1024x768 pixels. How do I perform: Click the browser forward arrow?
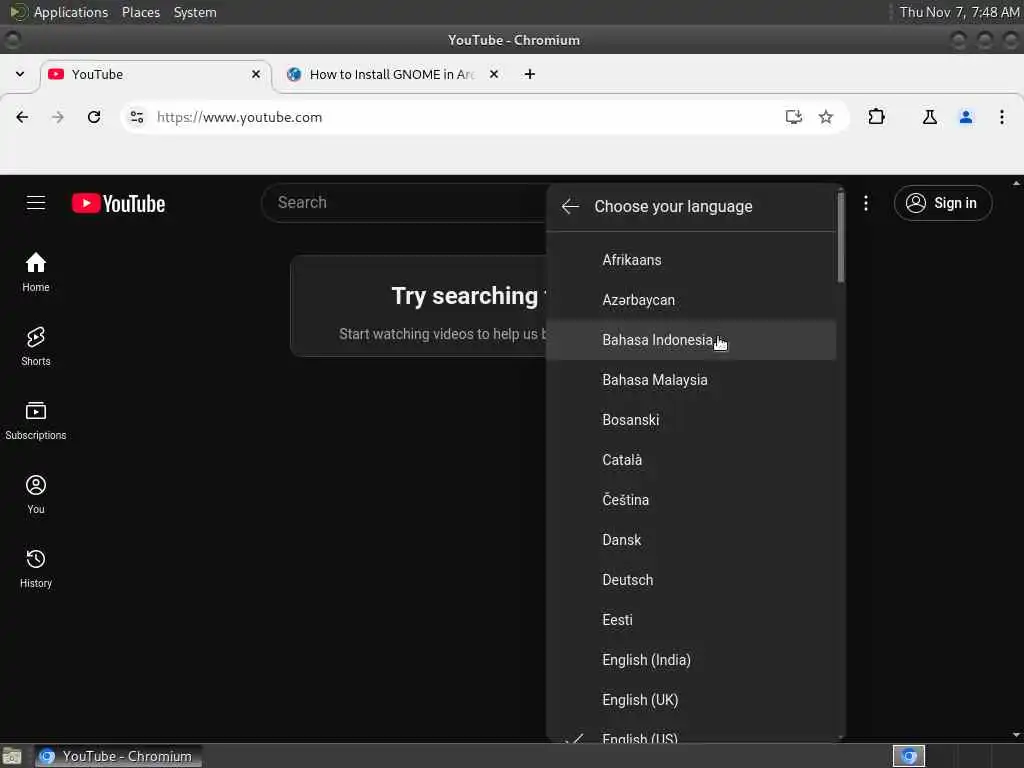(58, 117)
